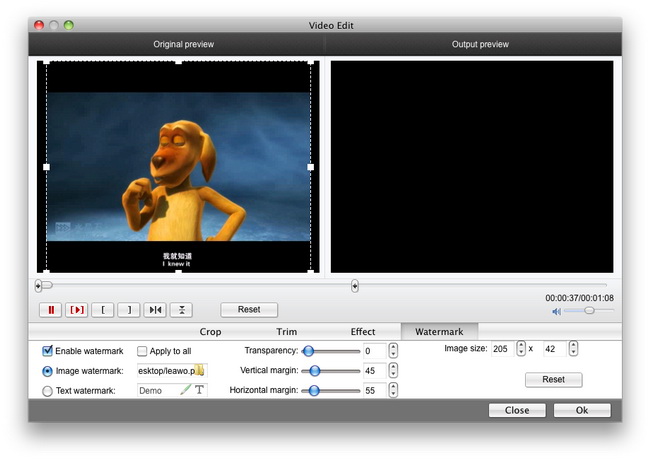
Task: Select the trim marker at the start of the timeline
Action: click(38, 286)
